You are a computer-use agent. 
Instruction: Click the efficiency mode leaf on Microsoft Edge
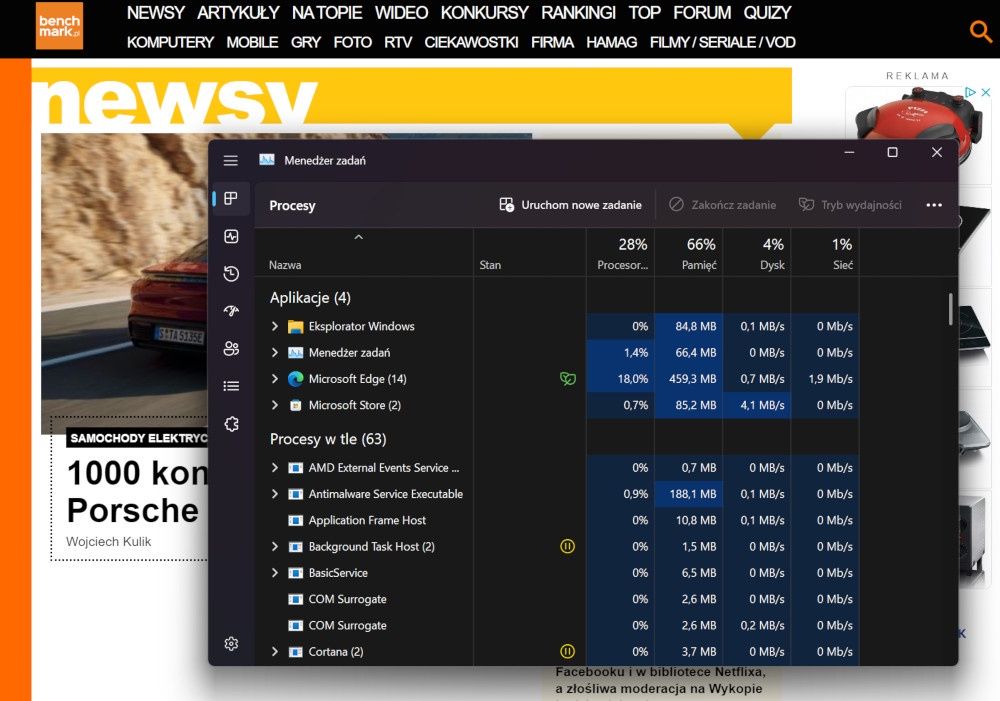(568, 379)
